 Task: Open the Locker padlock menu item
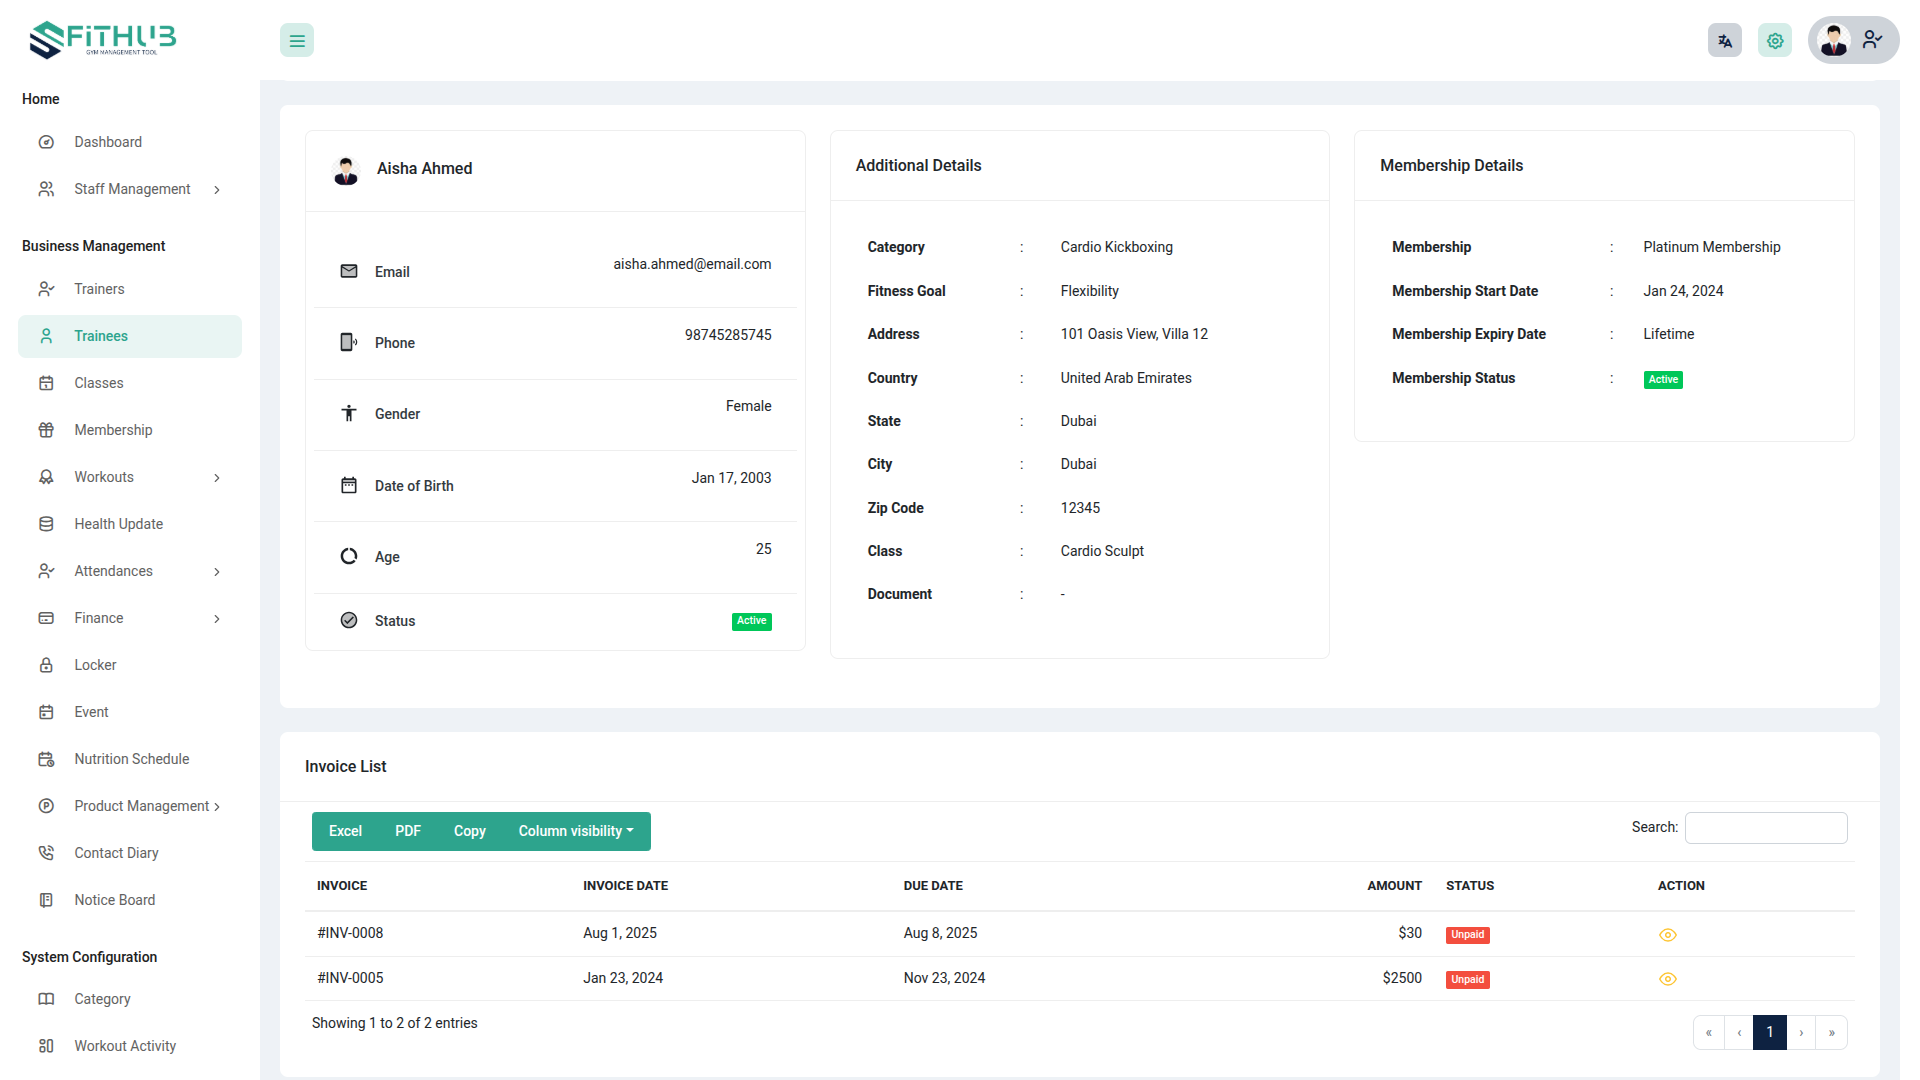click(x=95, y=665)
